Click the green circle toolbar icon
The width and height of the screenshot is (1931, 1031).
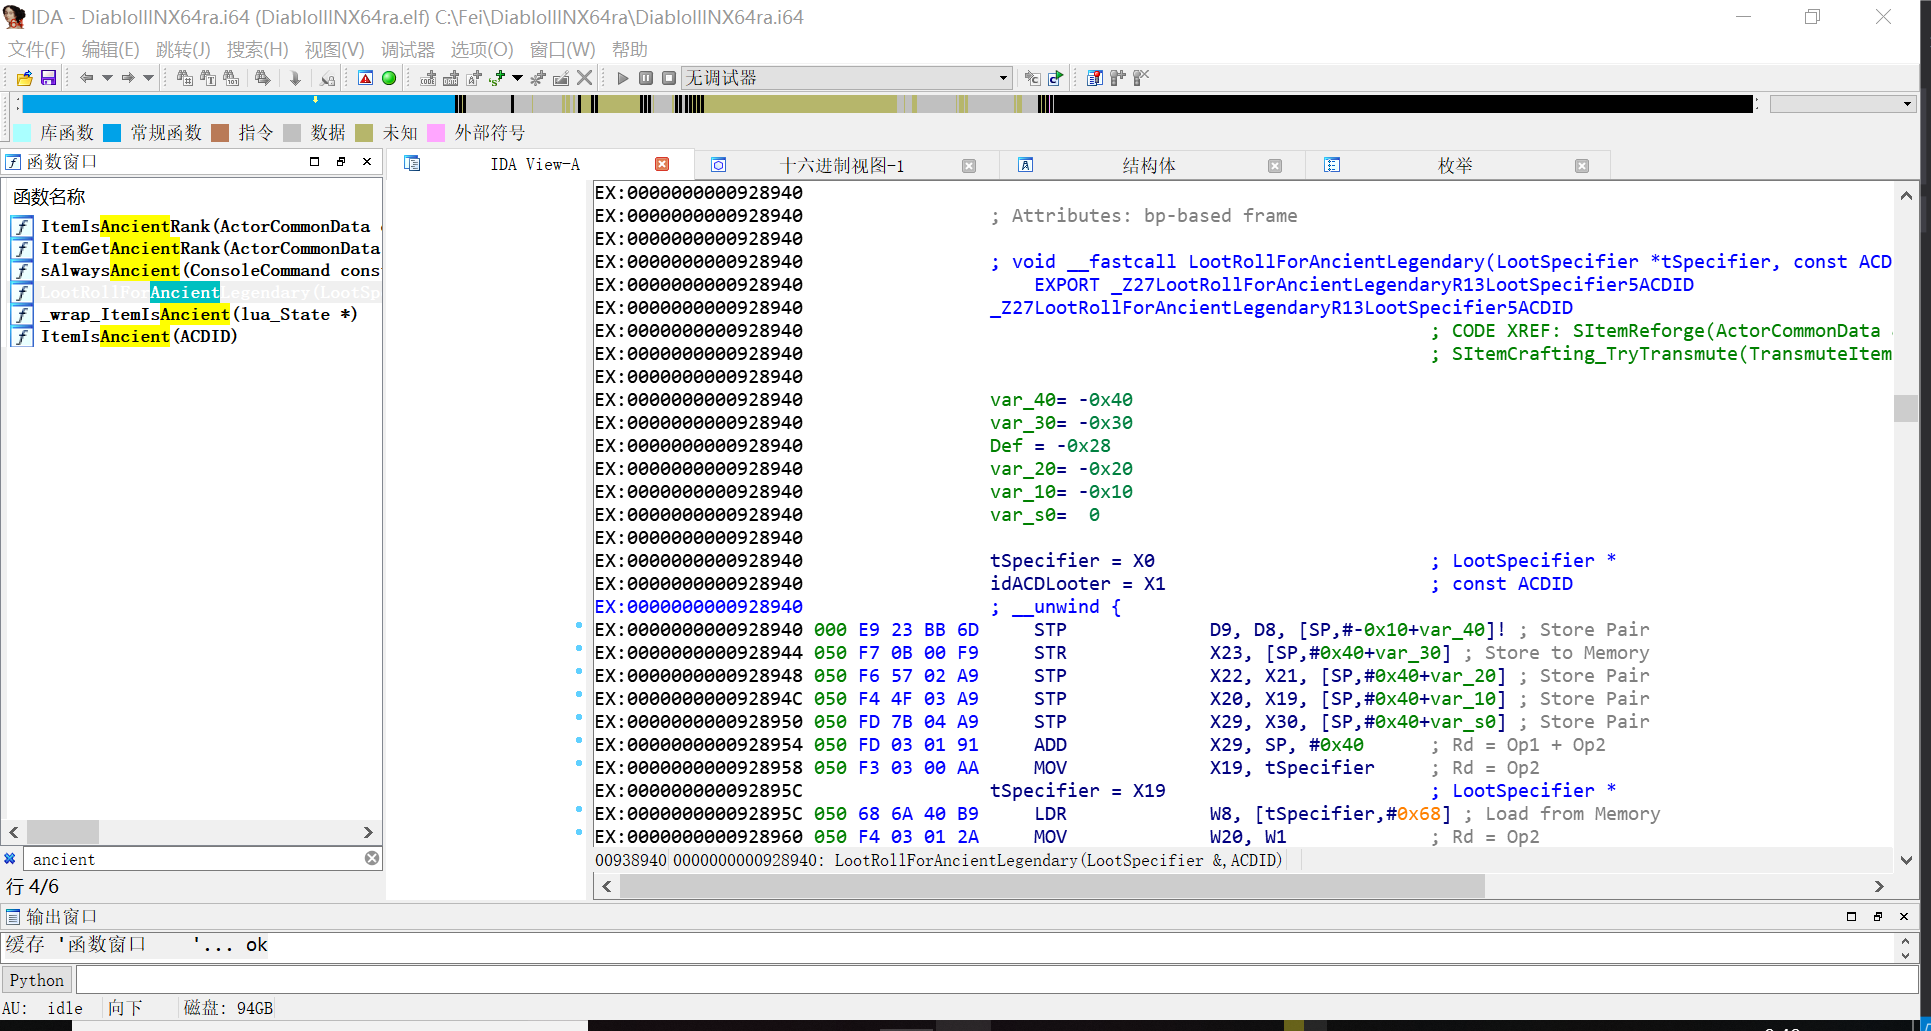click(x=389, y=78)
